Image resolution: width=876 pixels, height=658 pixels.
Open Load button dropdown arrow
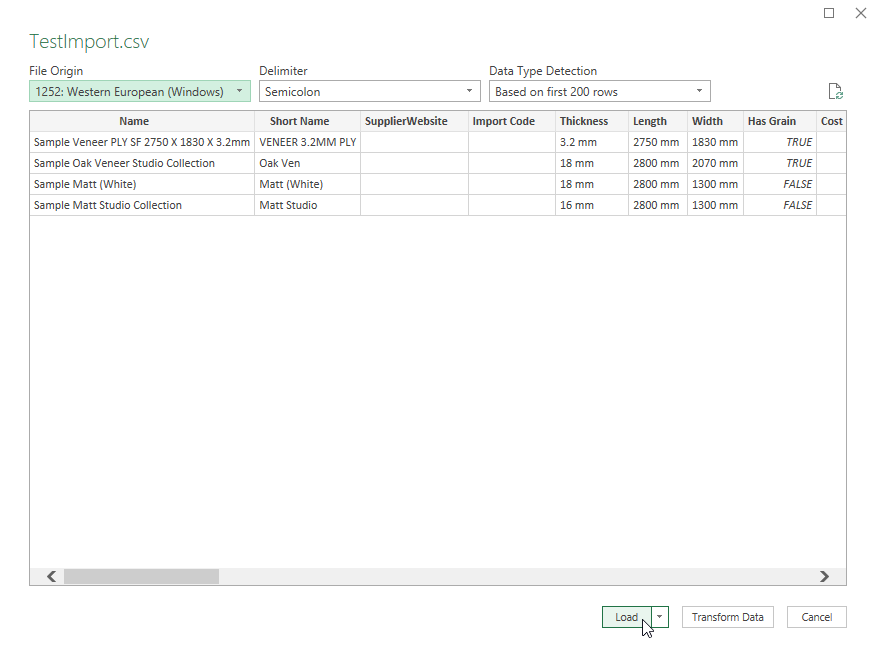coord(660,617)
